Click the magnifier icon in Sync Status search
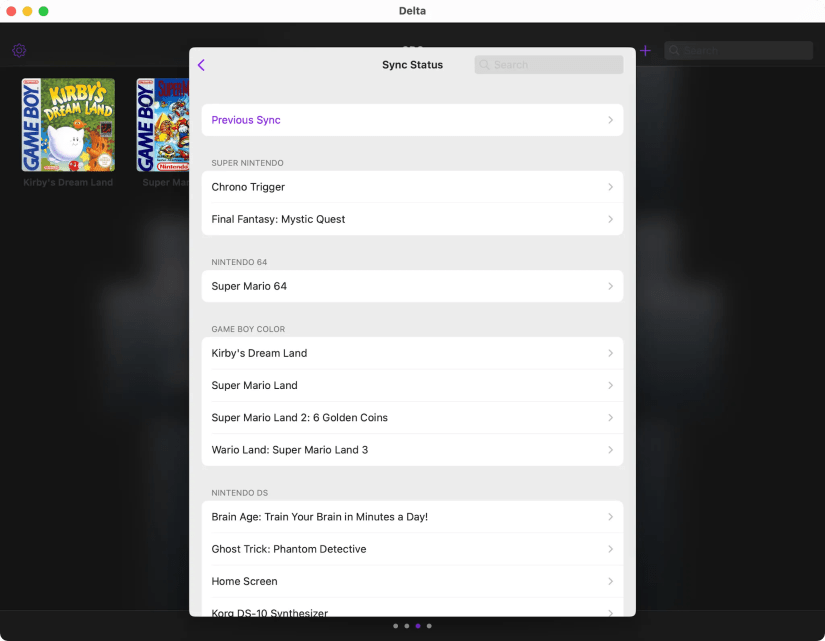The image size is (825, 641). (484, 65)
